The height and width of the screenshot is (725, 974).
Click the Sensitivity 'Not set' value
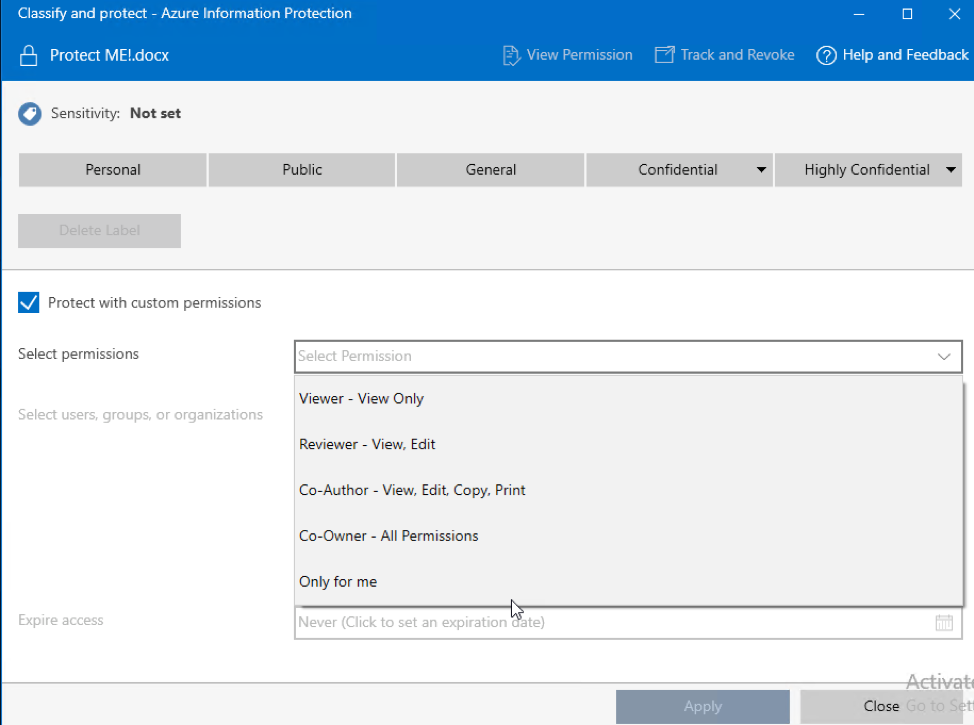pos(155,113)
